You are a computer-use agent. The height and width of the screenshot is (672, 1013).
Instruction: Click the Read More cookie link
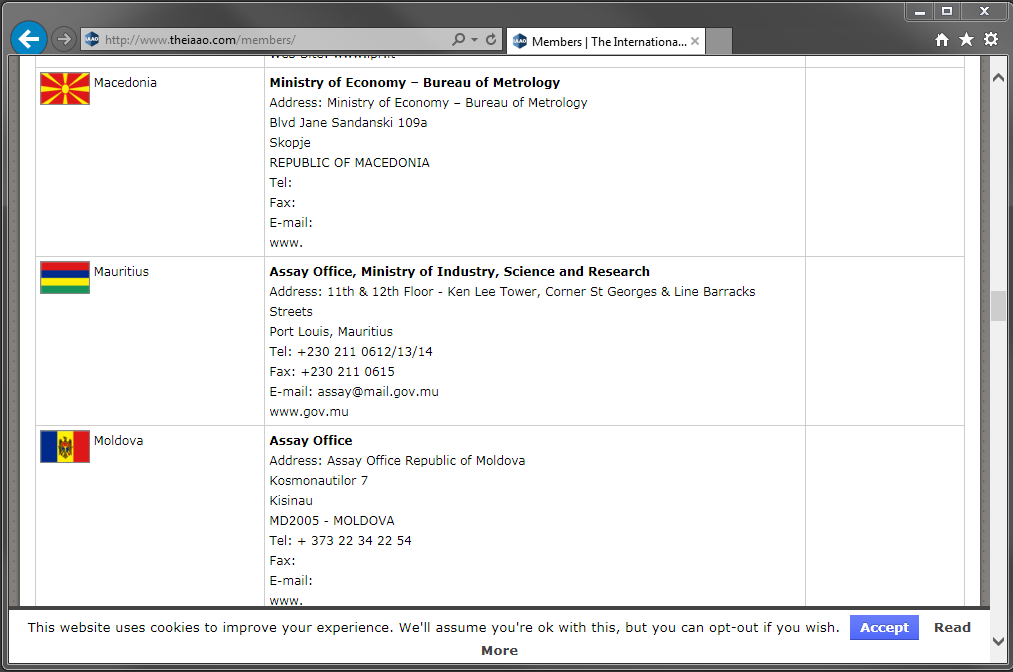point(952,627)
